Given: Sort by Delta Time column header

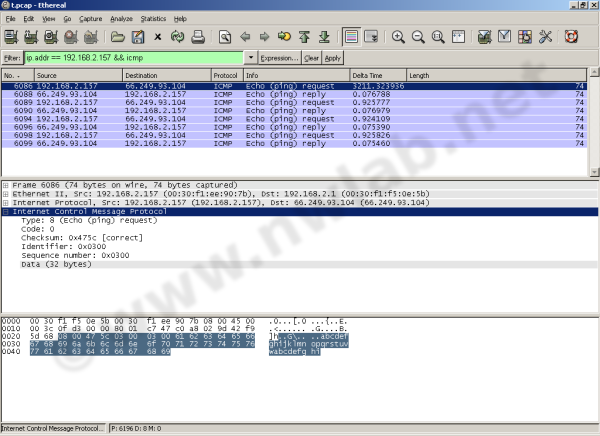Looking at the screenshot, I should click(x=378, y=75).
